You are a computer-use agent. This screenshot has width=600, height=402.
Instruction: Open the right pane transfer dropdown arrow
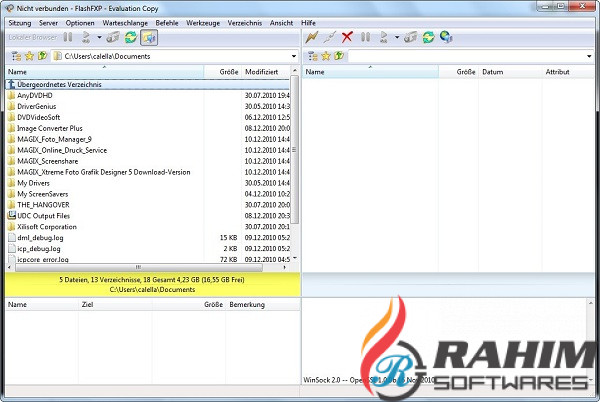click(x=397, y=37)
